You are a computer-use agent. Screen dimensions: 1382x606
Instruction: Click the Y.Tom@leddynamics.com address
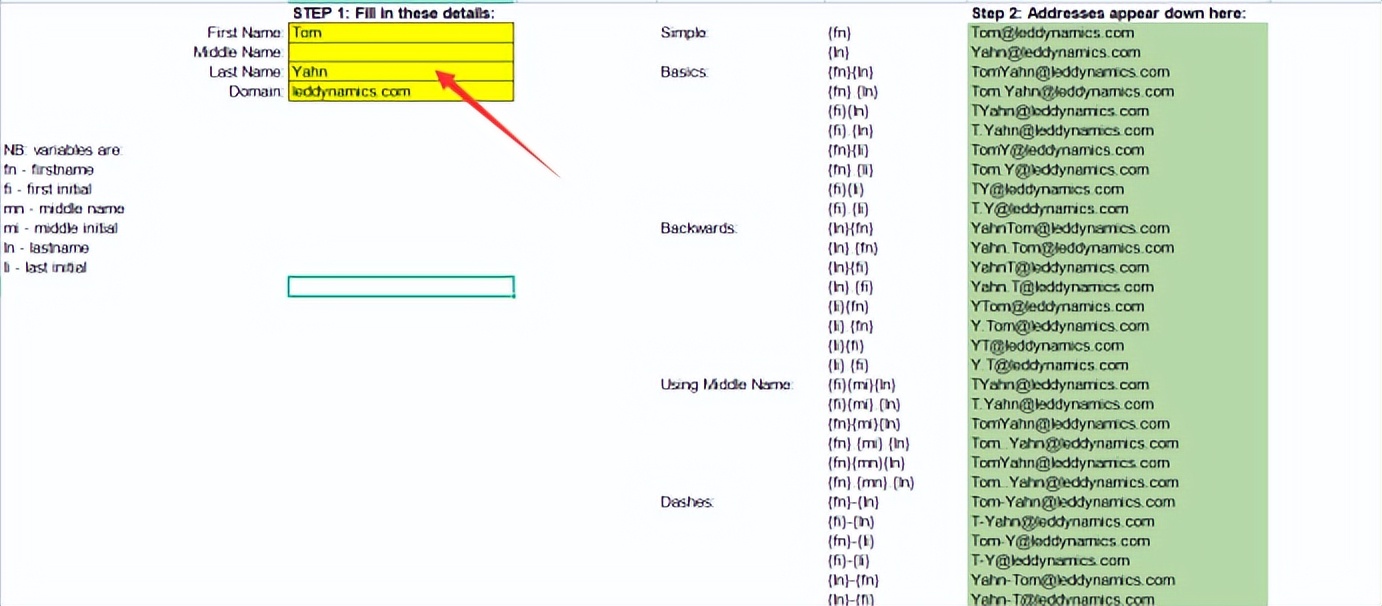[1060, 326]
